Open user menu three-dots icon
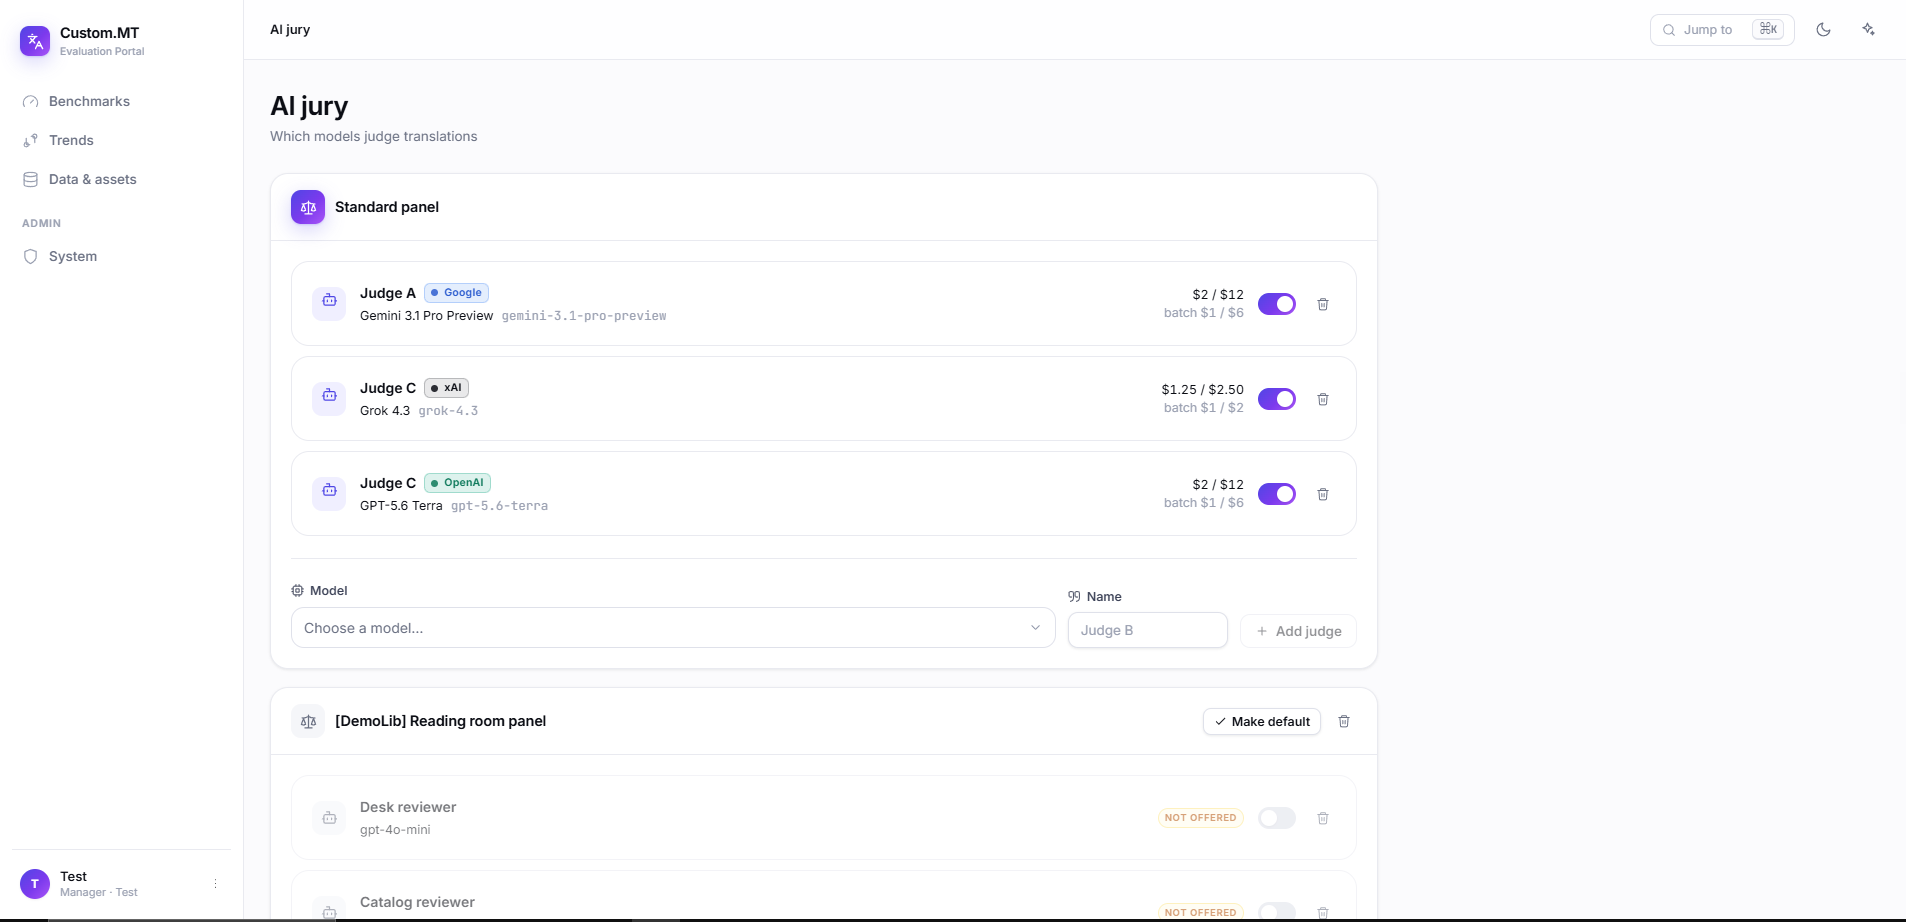The height and width of the screenshot is (922, 1906). coord(215,884)
